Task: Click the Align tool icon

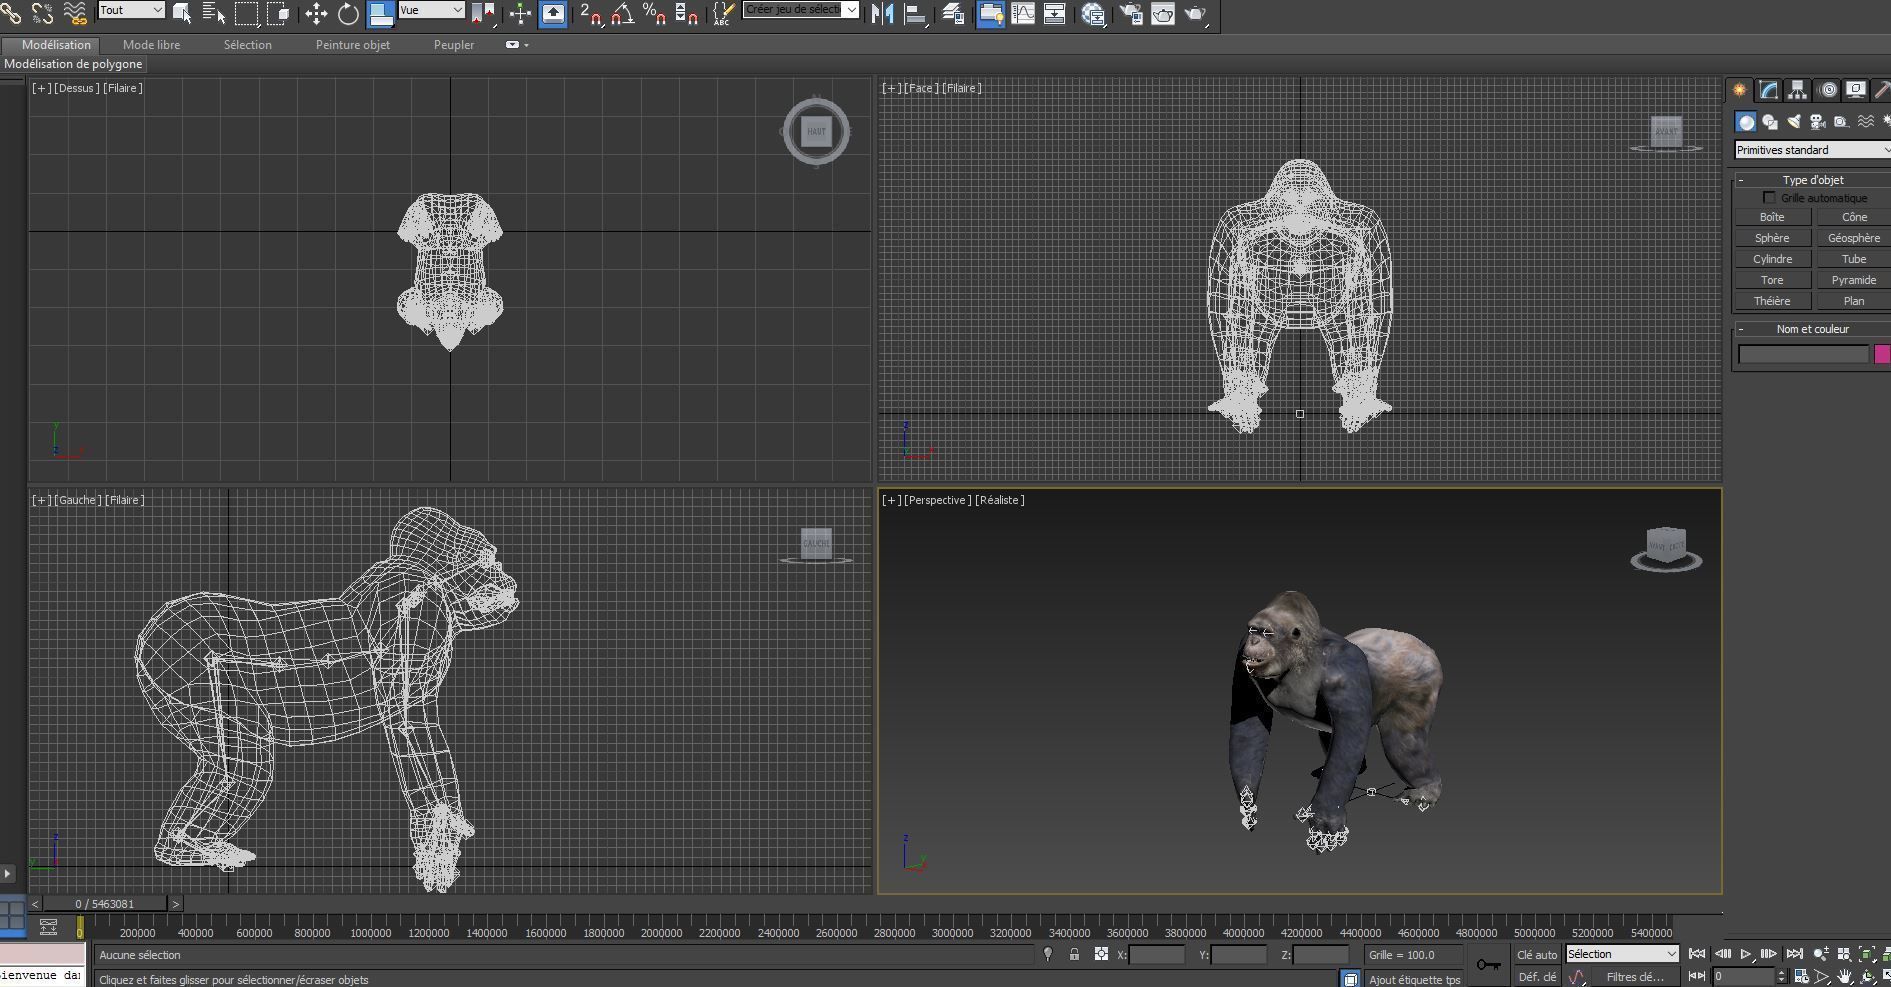Action: pos(915,13)
